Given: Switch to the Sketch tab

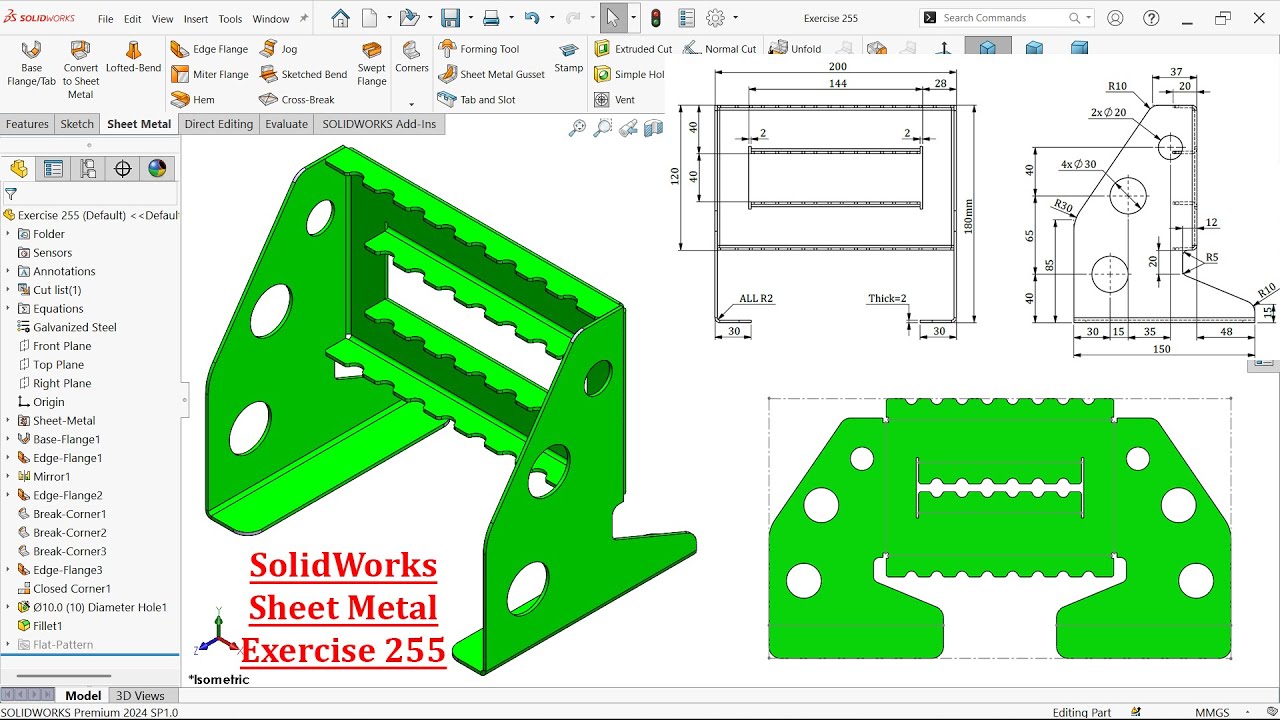Looking at the screenshot, I should (x=77, y=124).
